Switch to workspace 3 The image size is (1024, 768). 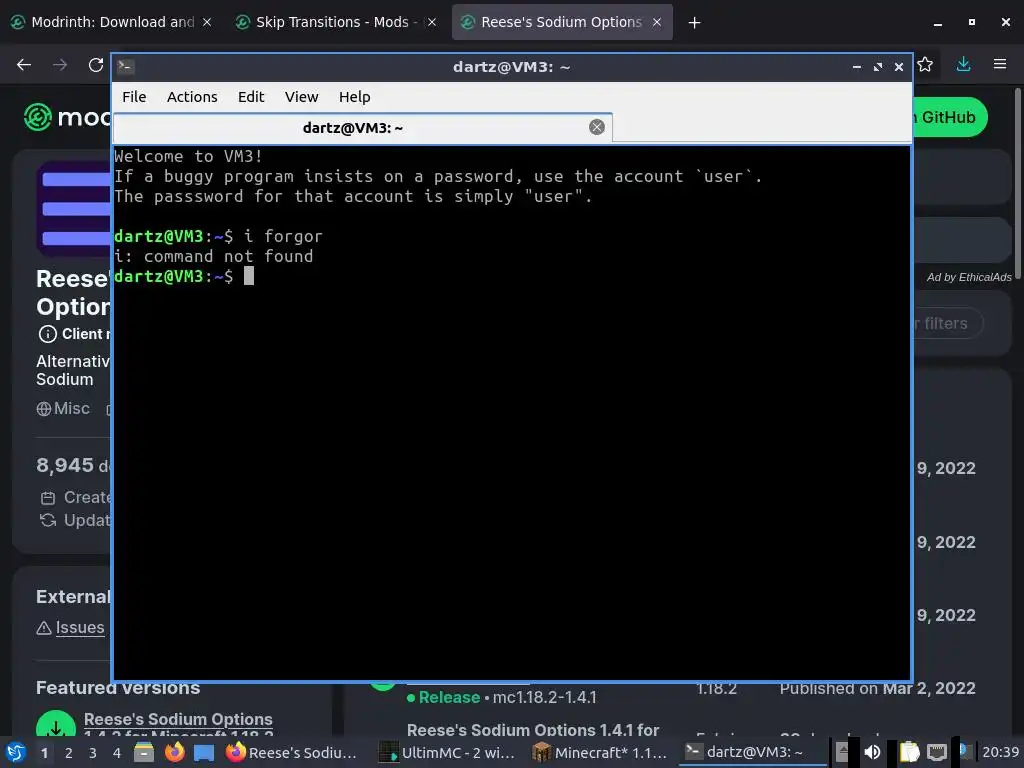pyautogui.click(x=93, y=753)
